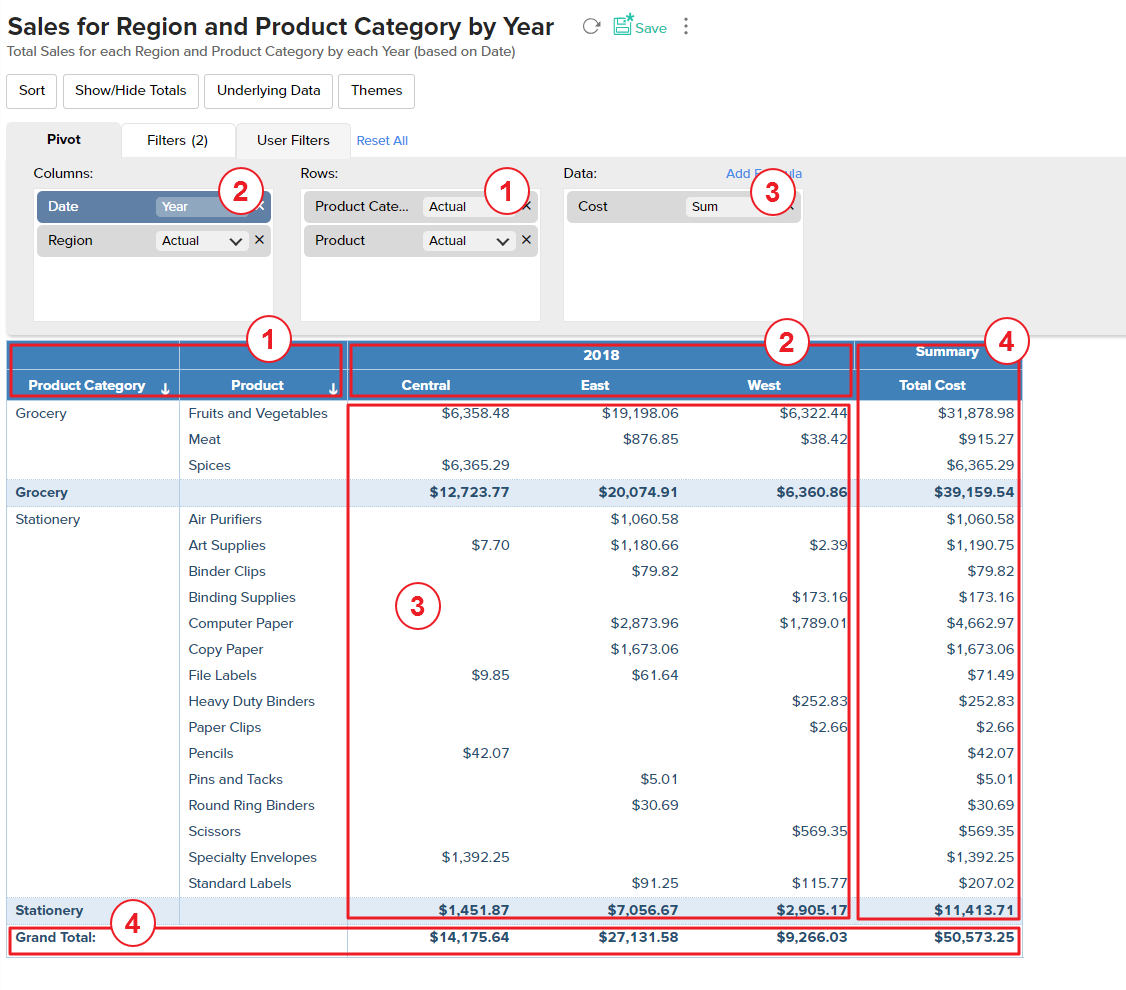Click sort arrow on Product column header
Viewport: 1126px width, 990px height.
coord(333,387)
